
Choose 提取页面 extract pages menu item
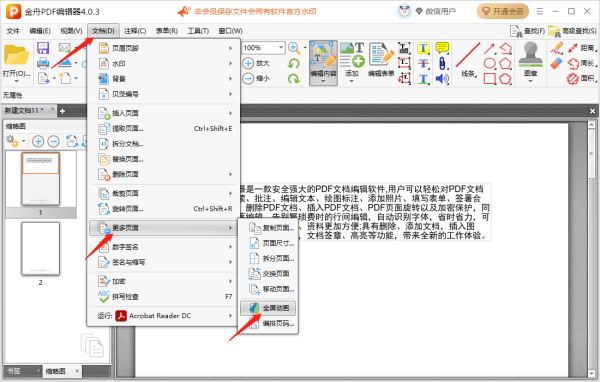[x=163, y=129]
